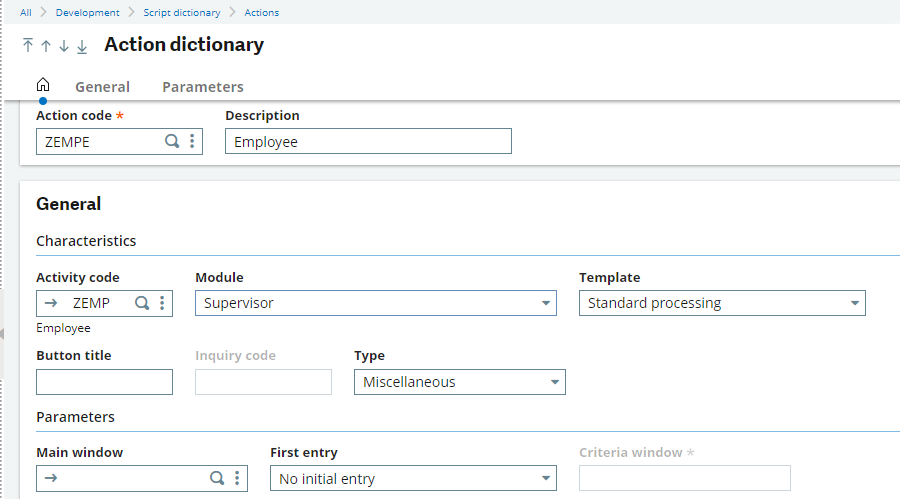Screen dimensions: 900x499
Task: Open the First entry dropdown
Action: (413, 478)
